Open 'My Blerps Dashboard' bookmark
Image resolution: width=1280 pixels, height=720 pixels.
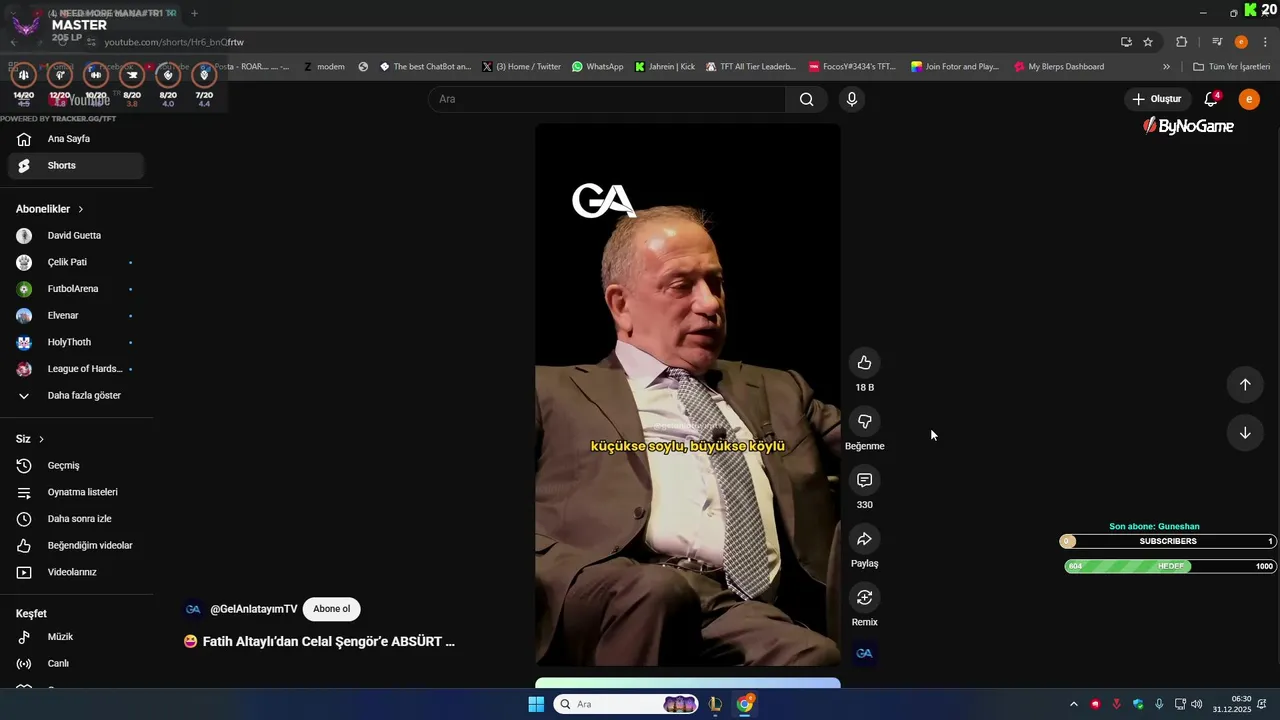coord(1059,67)
